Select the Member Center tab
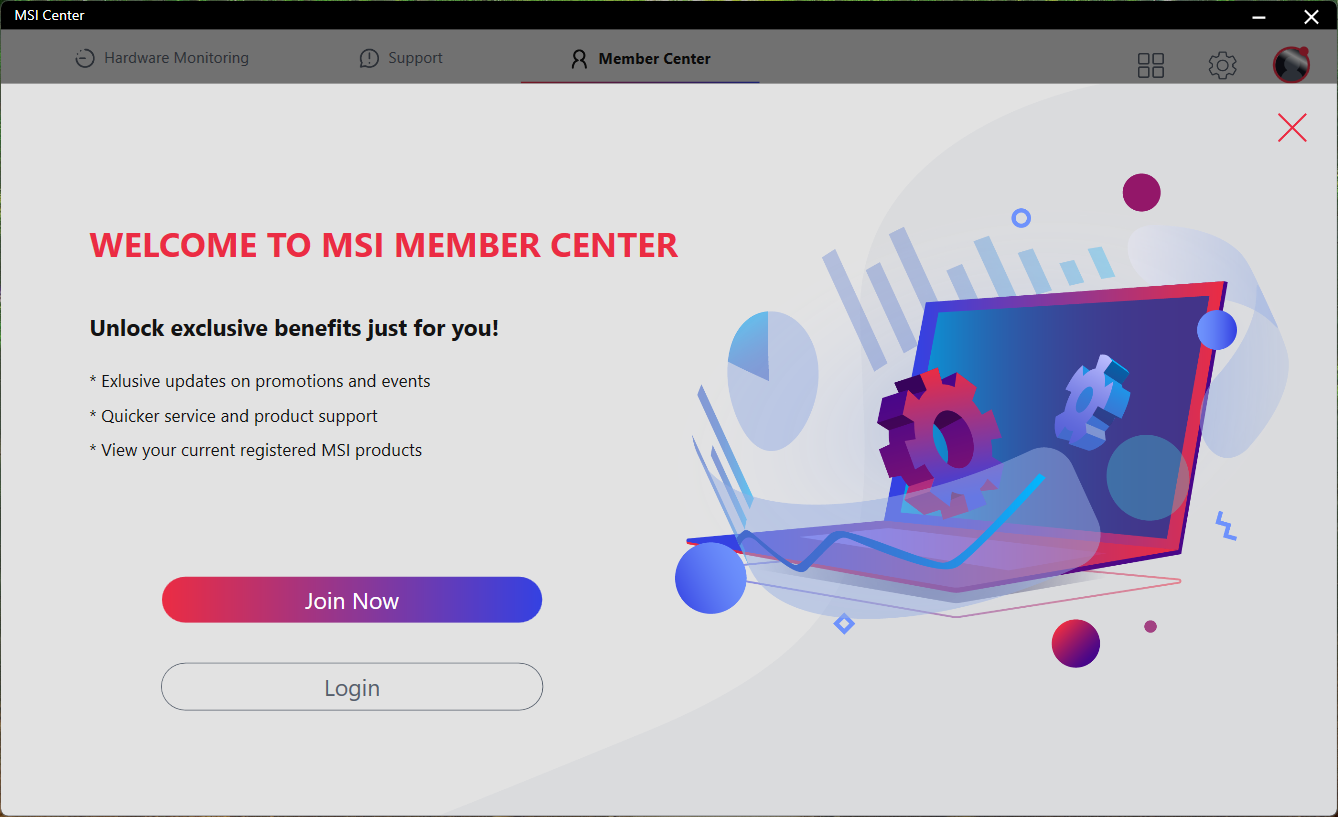This screenshot has width=1338, height=817. pos(640,59)
